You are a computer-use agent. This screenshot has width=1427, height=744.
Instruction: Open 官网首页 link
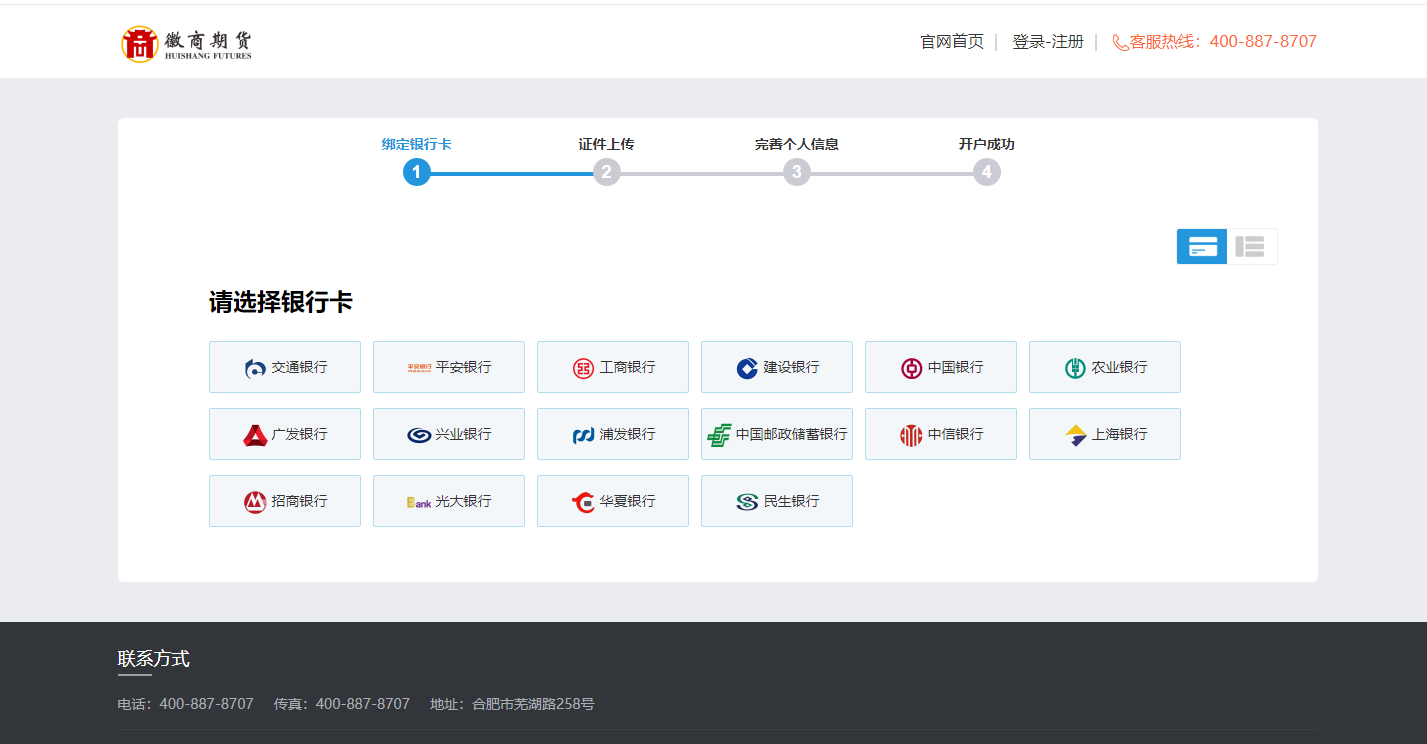click(x=952, y=42)
